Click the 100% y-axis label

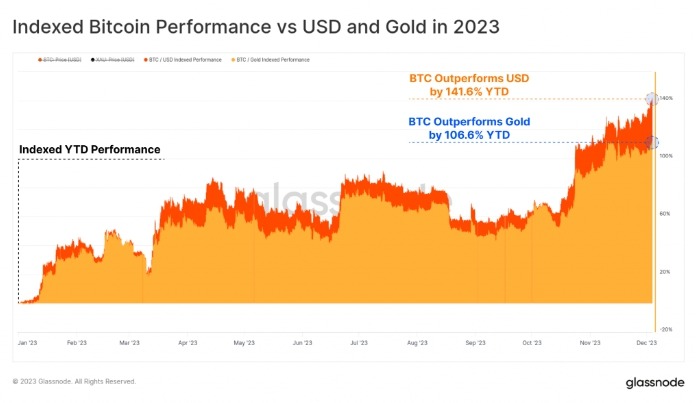(x=666, y=157)
